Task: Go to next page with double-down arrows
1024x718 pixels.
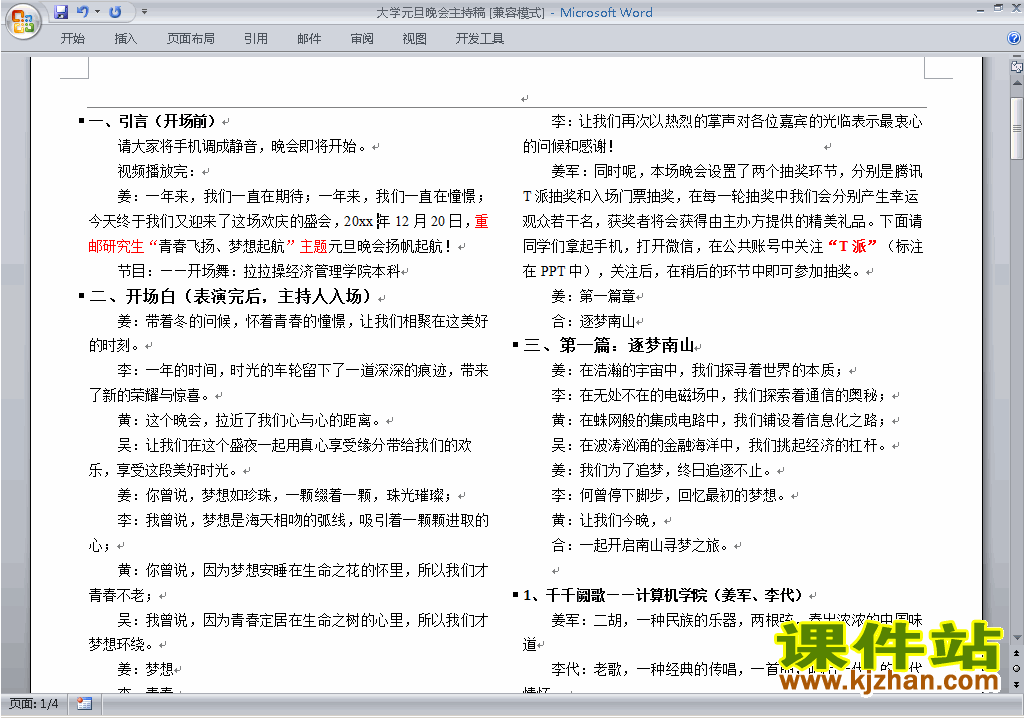Action: click(x=1017, y=684)
